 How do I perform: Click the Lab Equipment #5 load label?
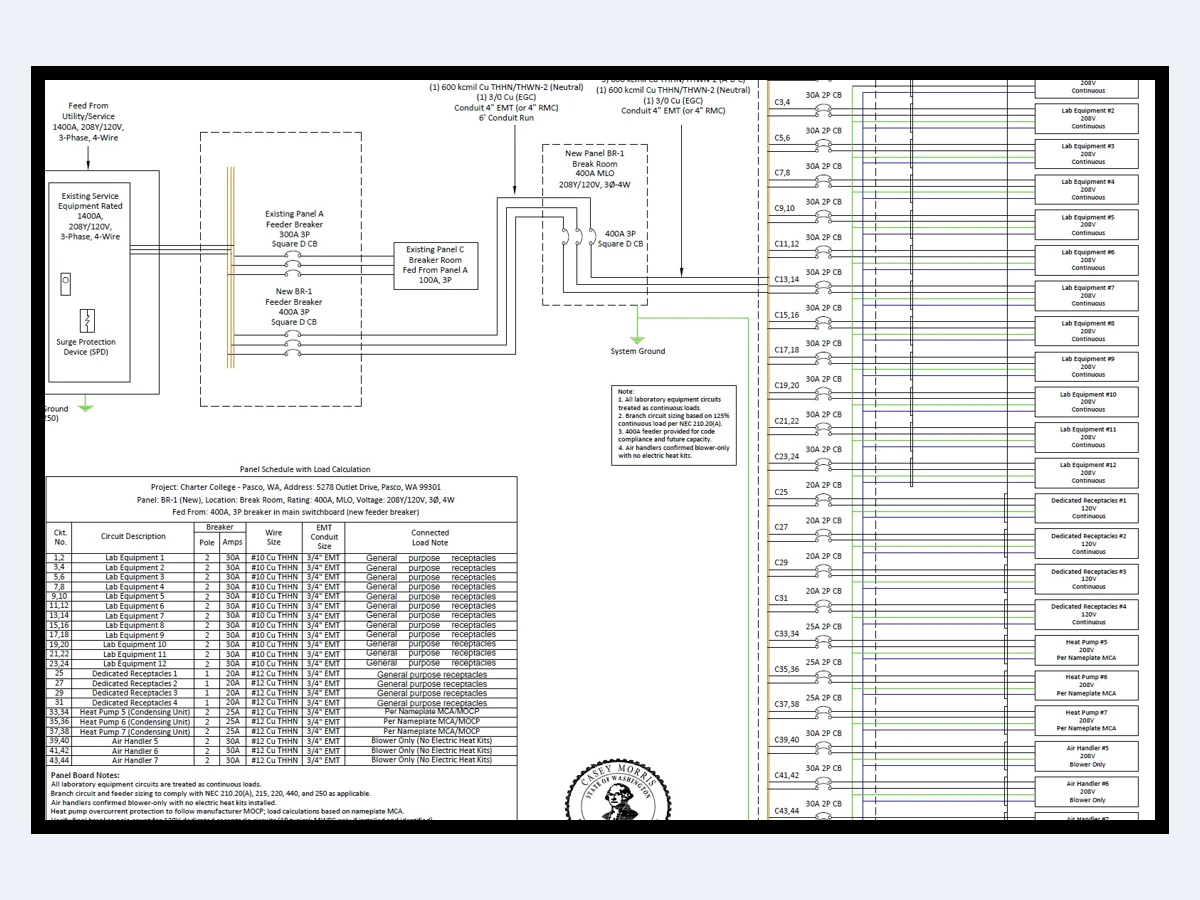1085,225
